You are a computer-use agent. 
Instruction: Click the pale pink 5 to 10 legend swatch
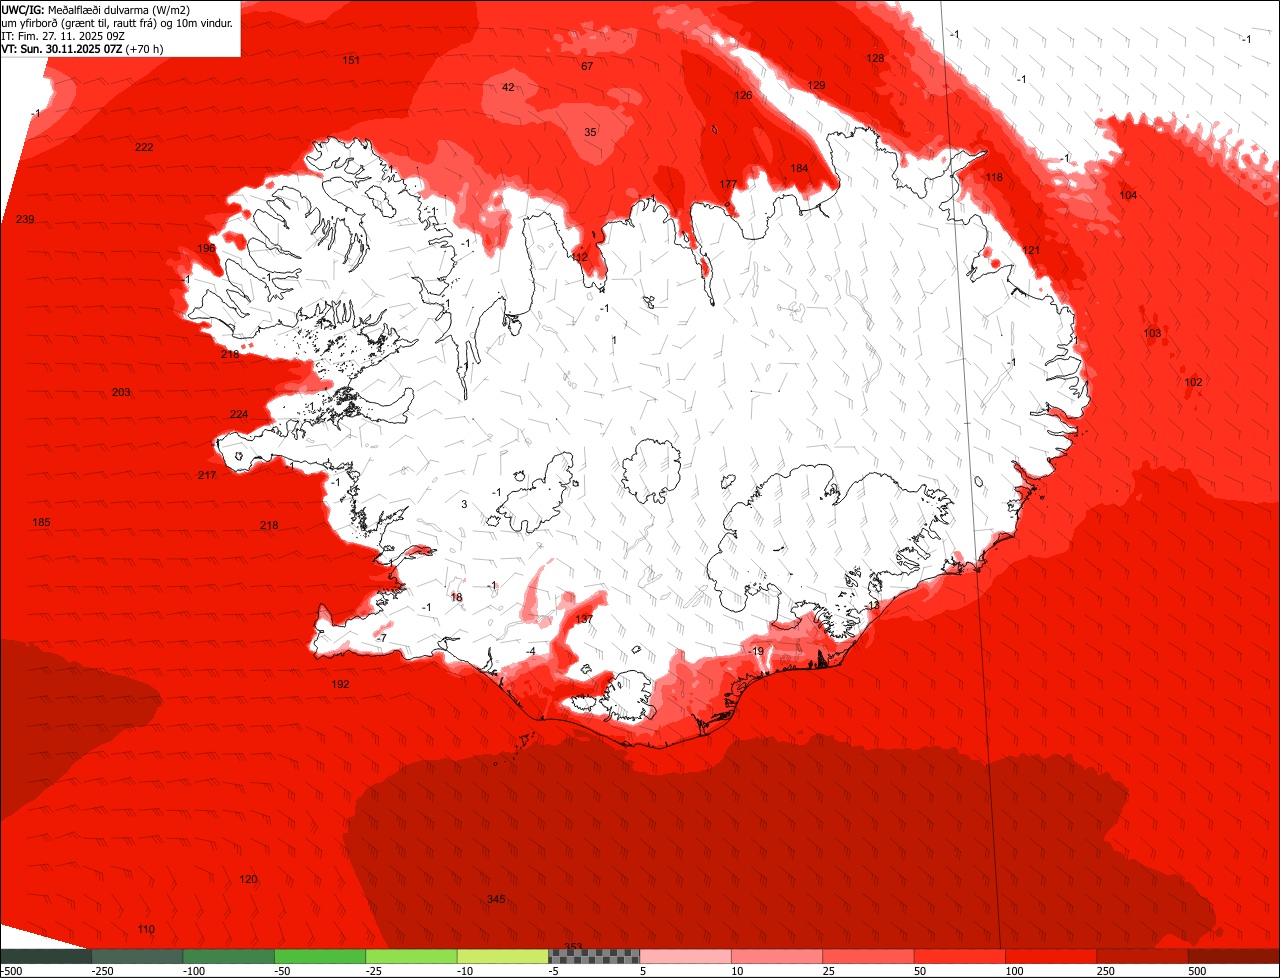686,956
